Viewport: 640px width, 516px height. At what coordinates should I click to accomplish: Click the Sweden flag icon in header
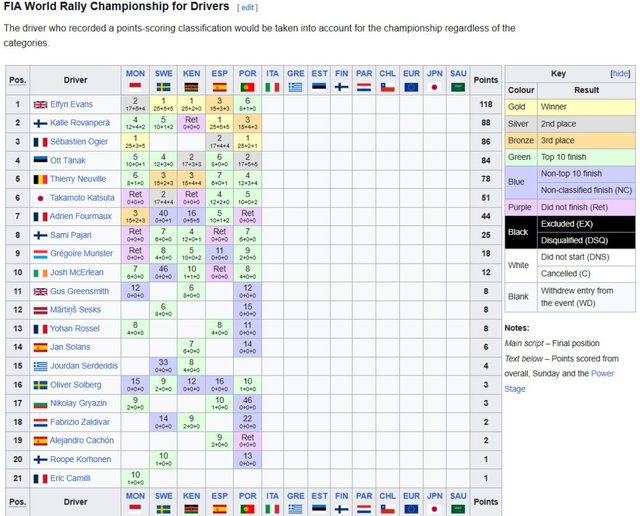(163, 87)
